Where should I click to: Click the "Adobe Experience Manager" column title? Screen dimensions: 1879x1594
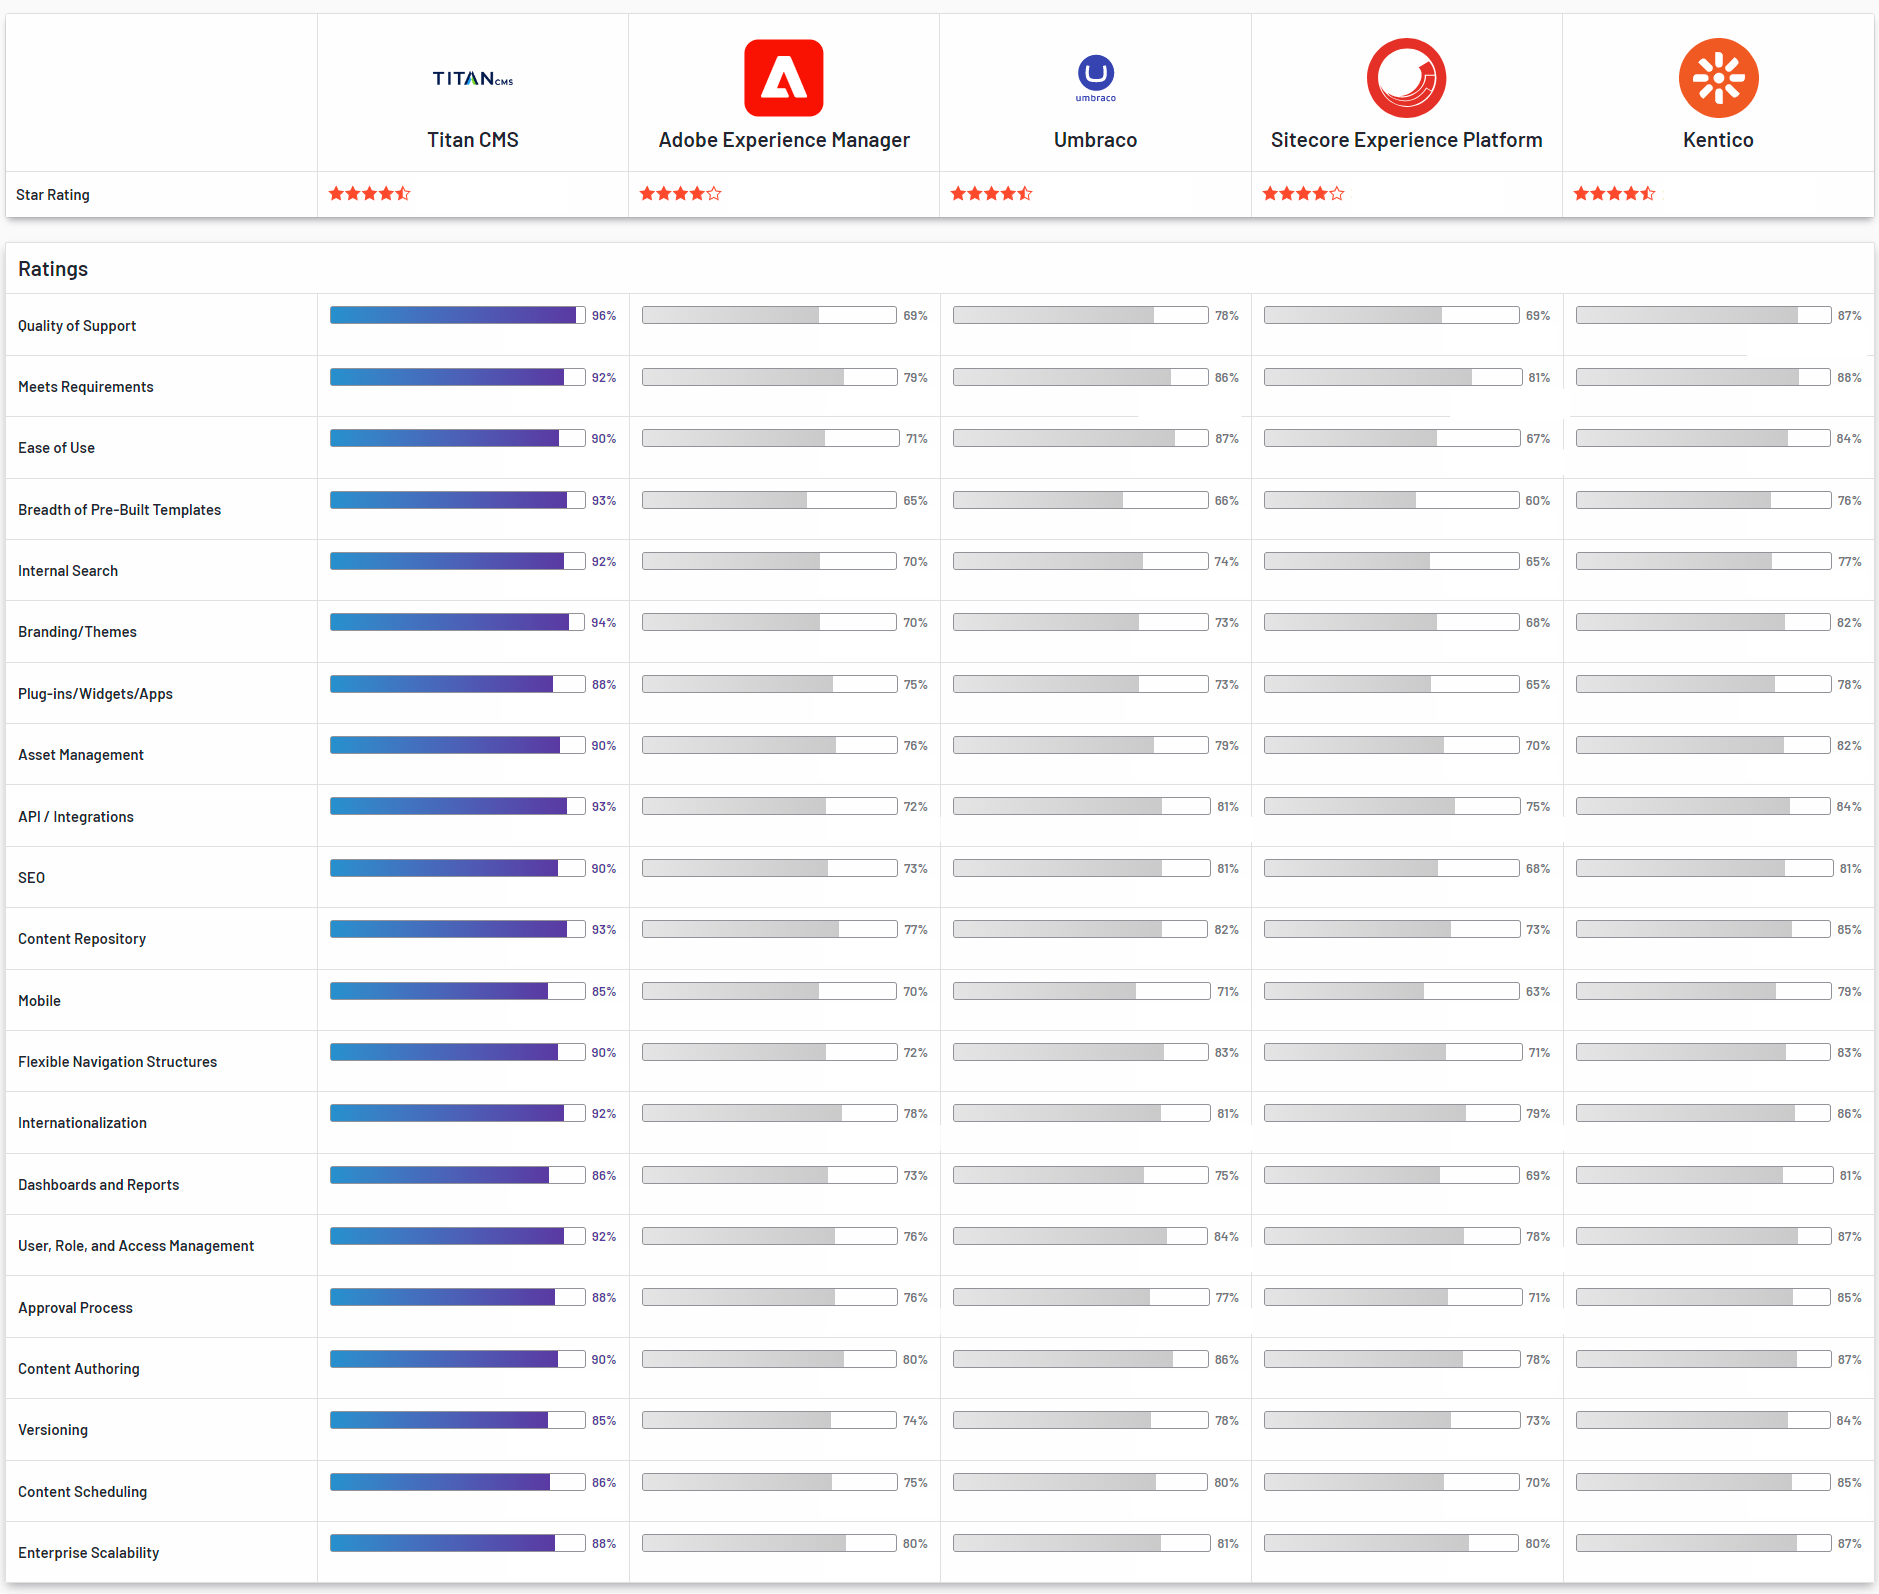point(783,139)
